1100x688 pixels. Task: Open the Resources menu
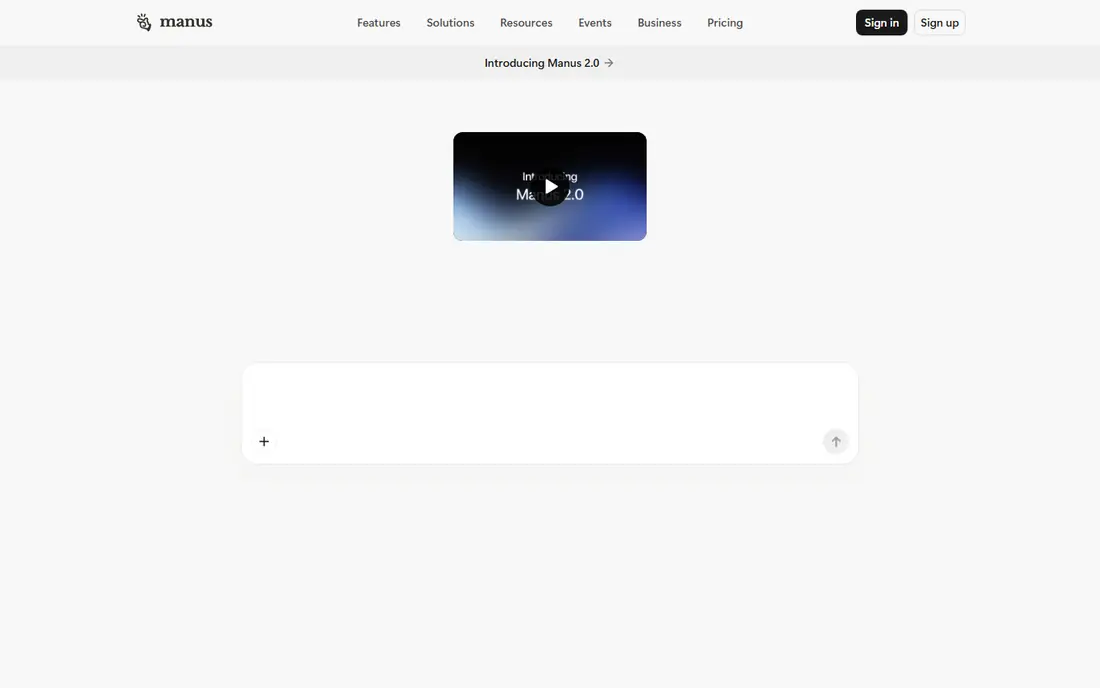tap(526, 22)
